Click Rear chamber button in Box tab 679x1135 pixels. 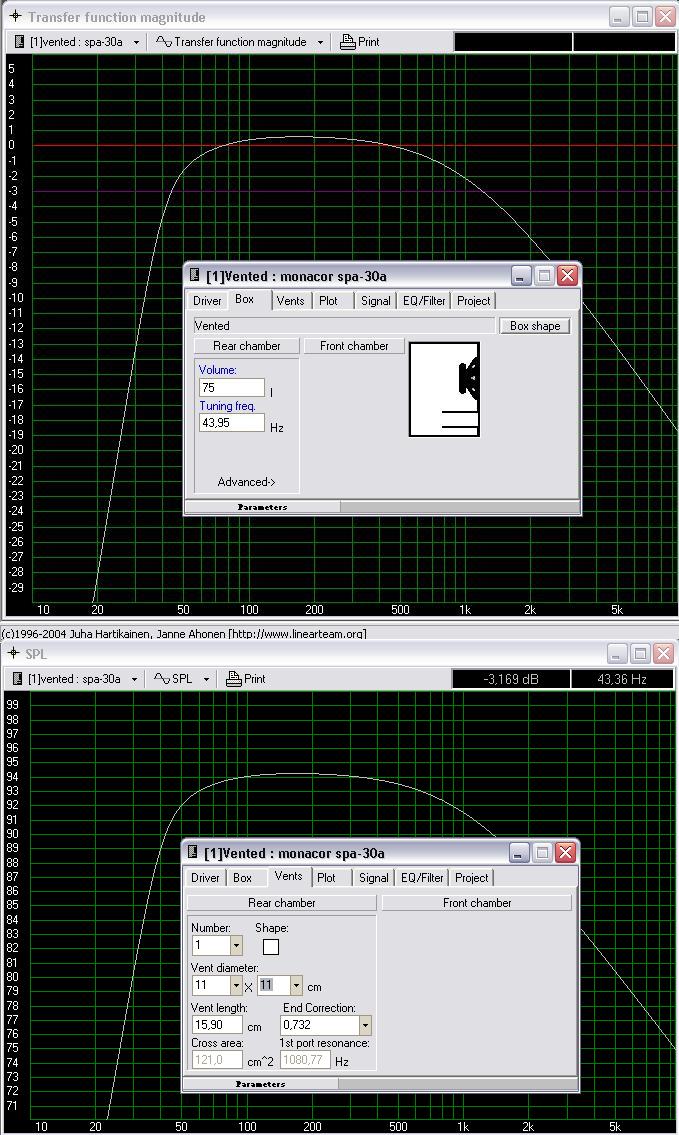coord(246,346)
